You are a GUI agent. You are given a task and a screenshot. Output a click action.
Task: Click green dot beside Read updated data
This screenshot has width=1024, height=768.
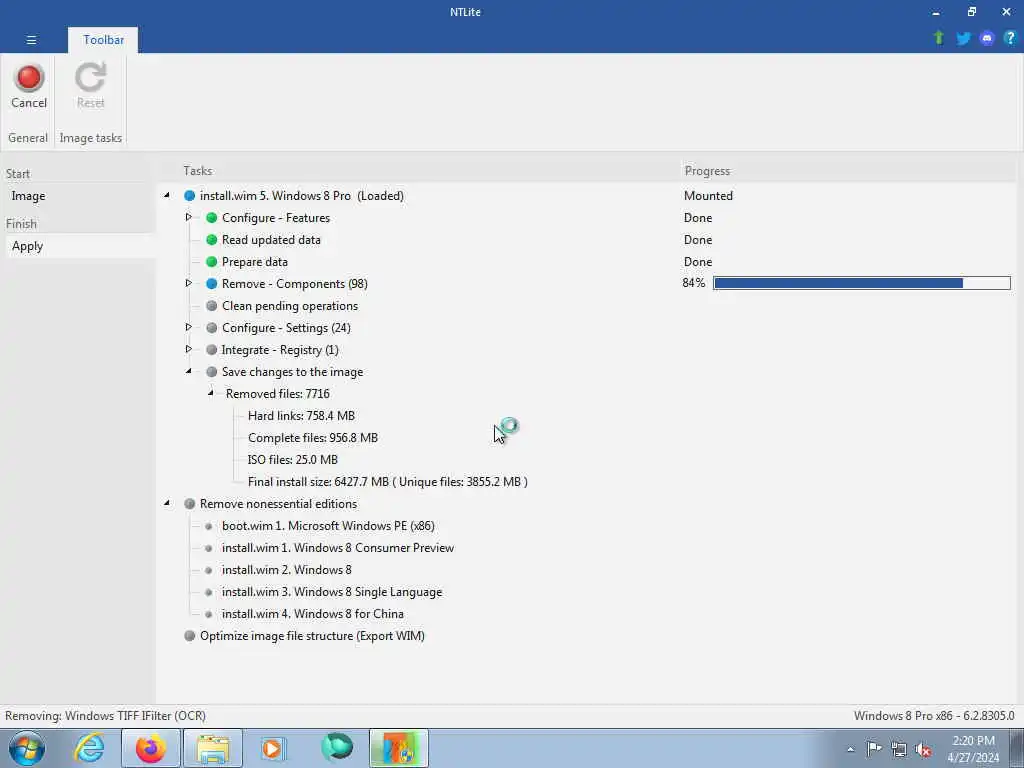[212, 240]
